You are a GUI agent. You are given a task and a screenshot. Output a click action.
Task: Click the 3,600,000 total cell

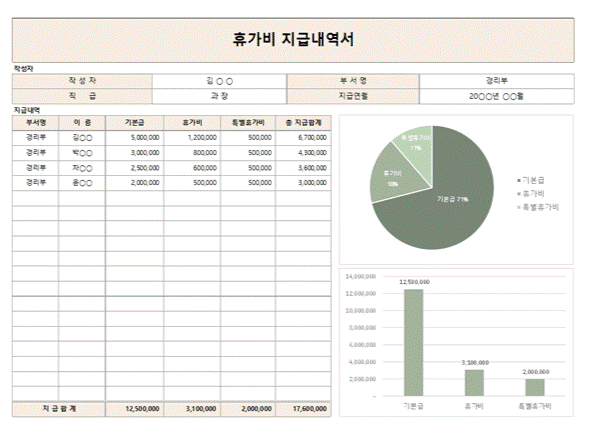(303, 168)
